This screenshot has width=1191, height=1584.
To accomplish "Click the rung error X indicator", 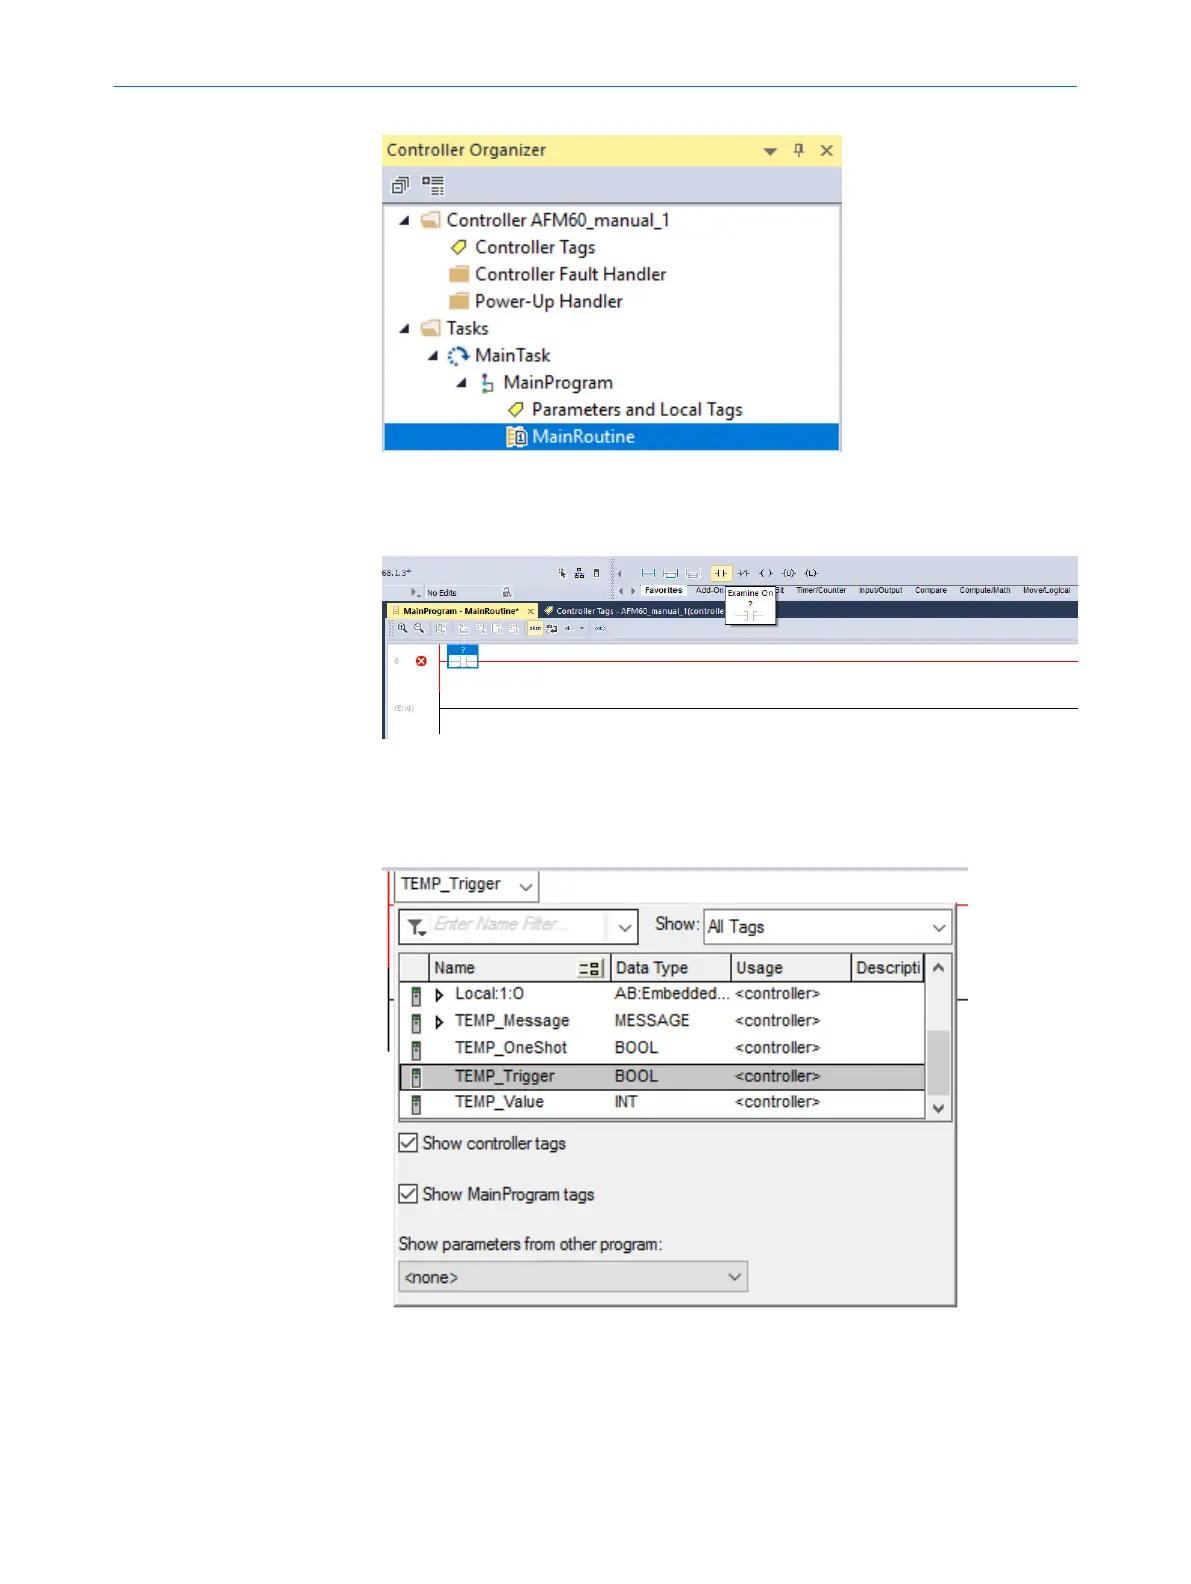I will (421, 661).
